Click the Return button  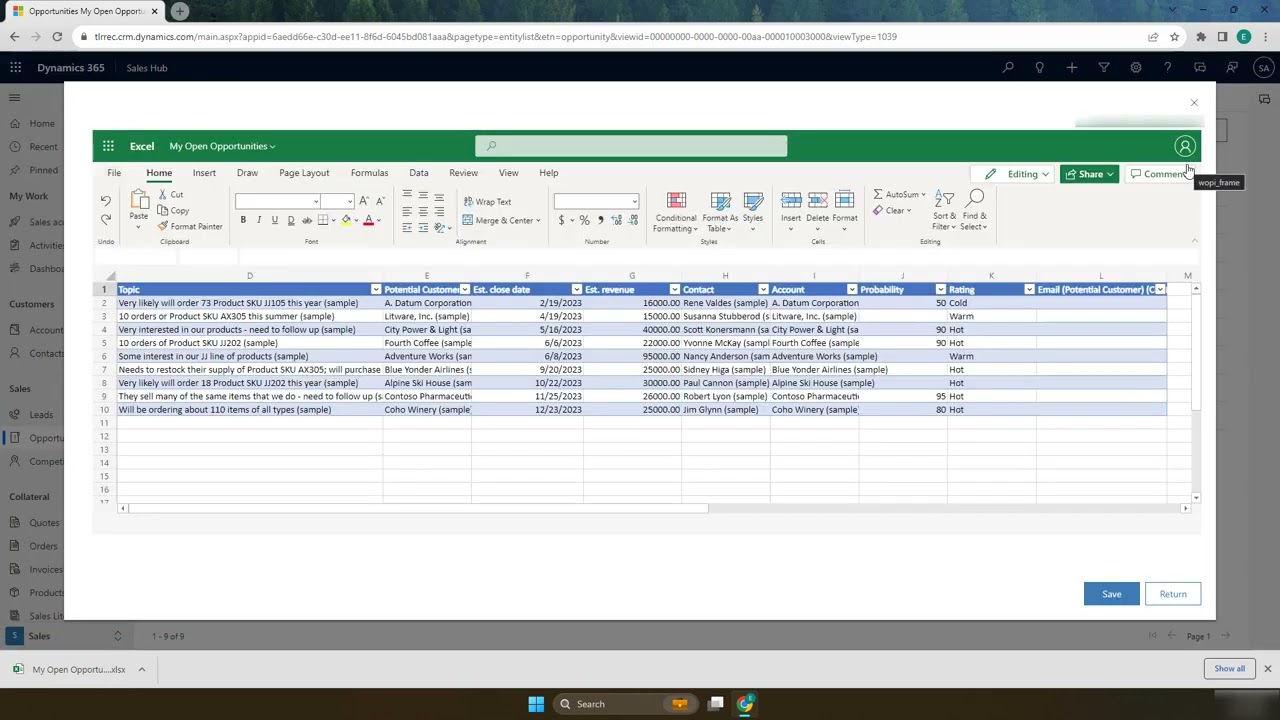click(1173, 594)
